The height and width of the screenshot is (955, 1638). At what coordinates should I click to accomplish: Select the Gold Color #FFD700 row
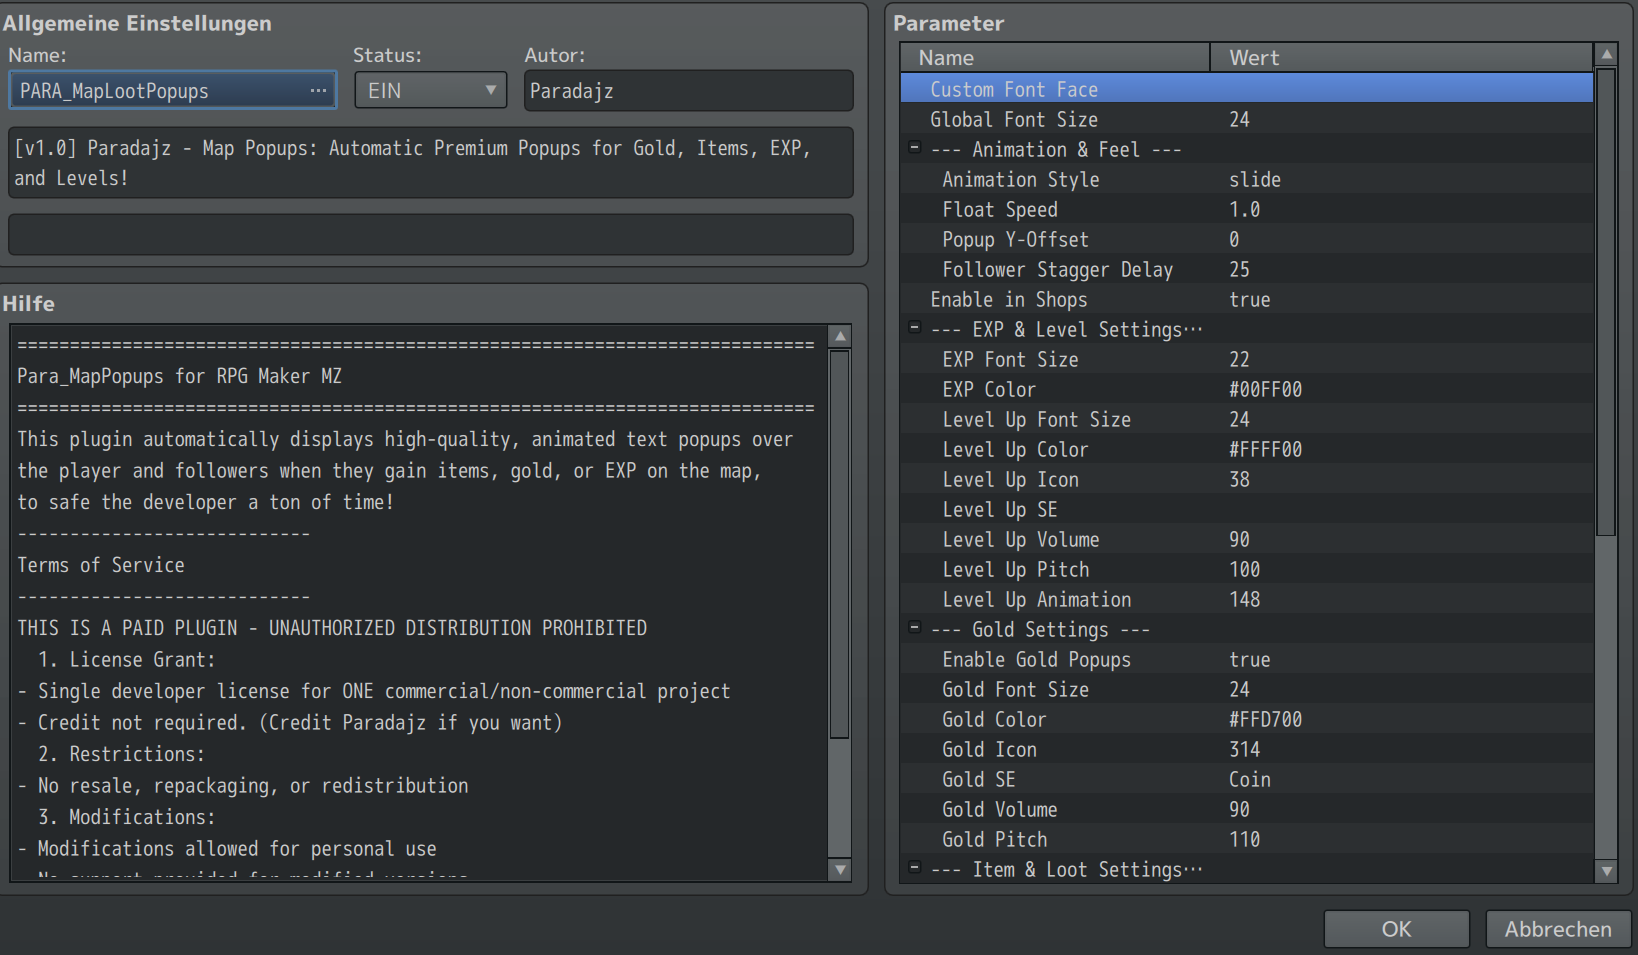[1100, 719]
